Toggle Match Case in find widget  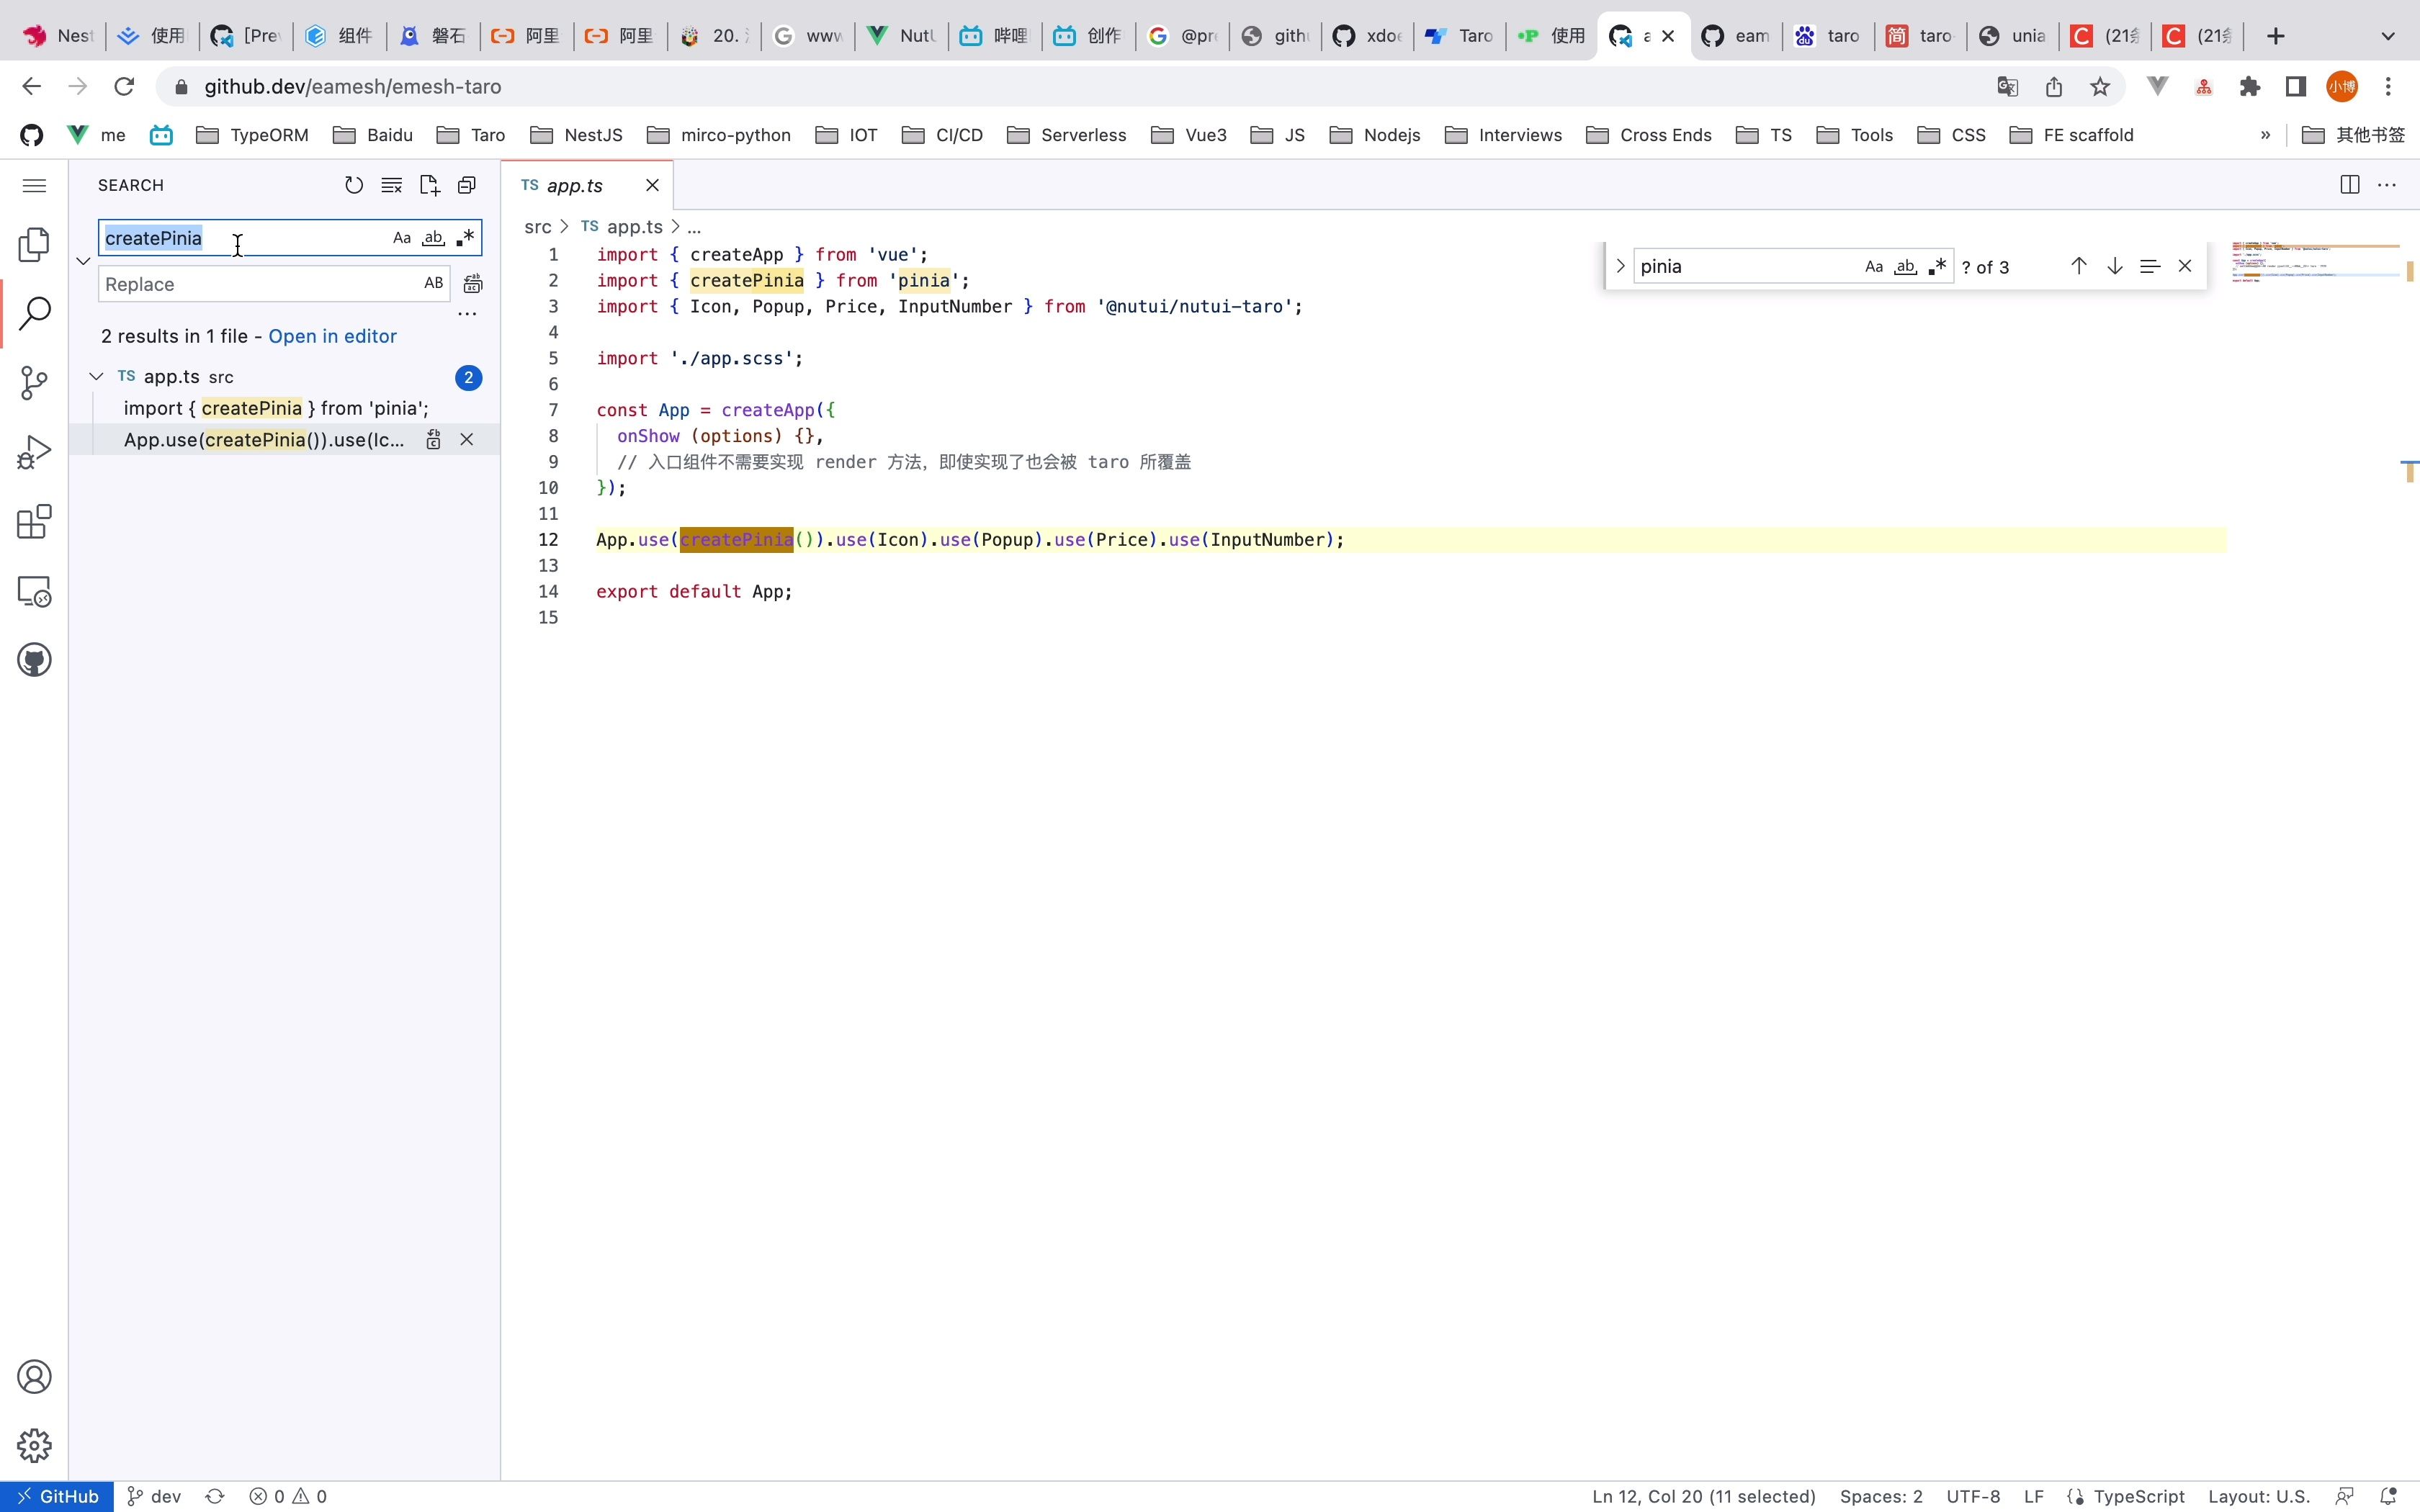(x=1874, y=267)
